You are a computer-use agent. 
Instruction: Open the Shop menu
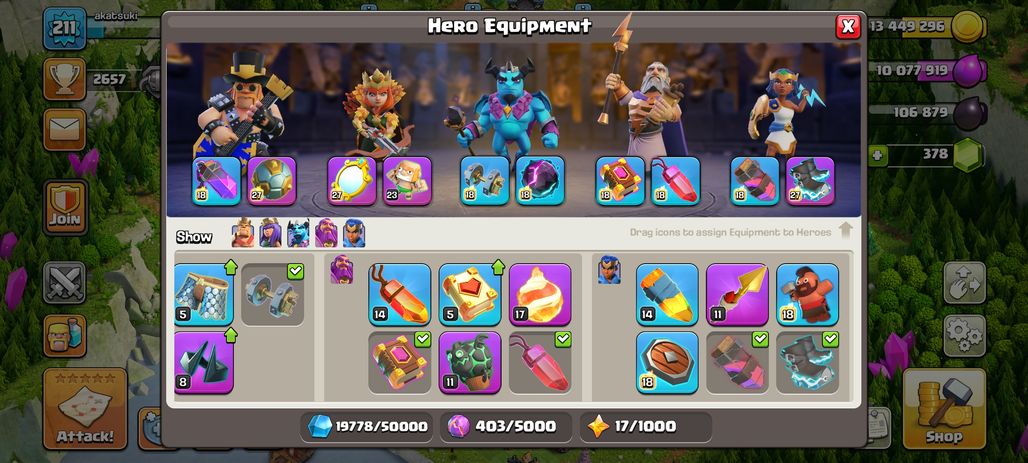pyautogui.click(x=944, y=409)
